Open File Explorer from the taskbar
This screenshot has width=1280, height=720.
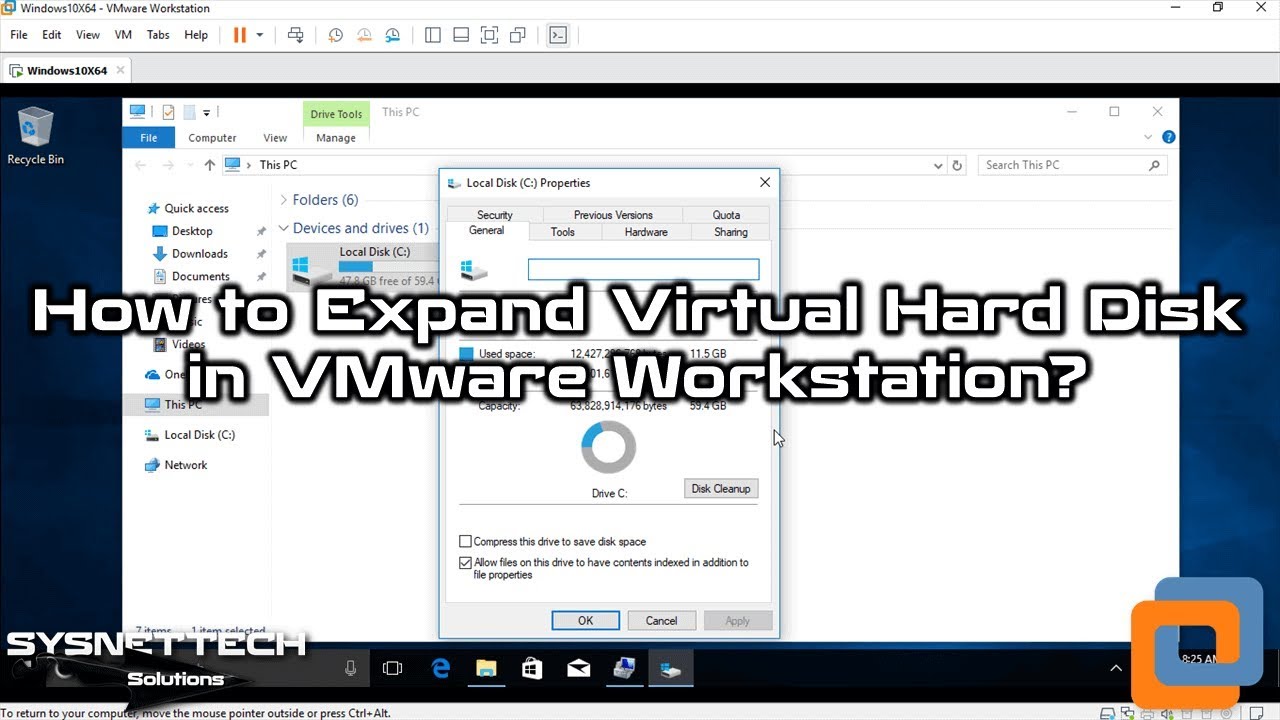pos(486,668)
